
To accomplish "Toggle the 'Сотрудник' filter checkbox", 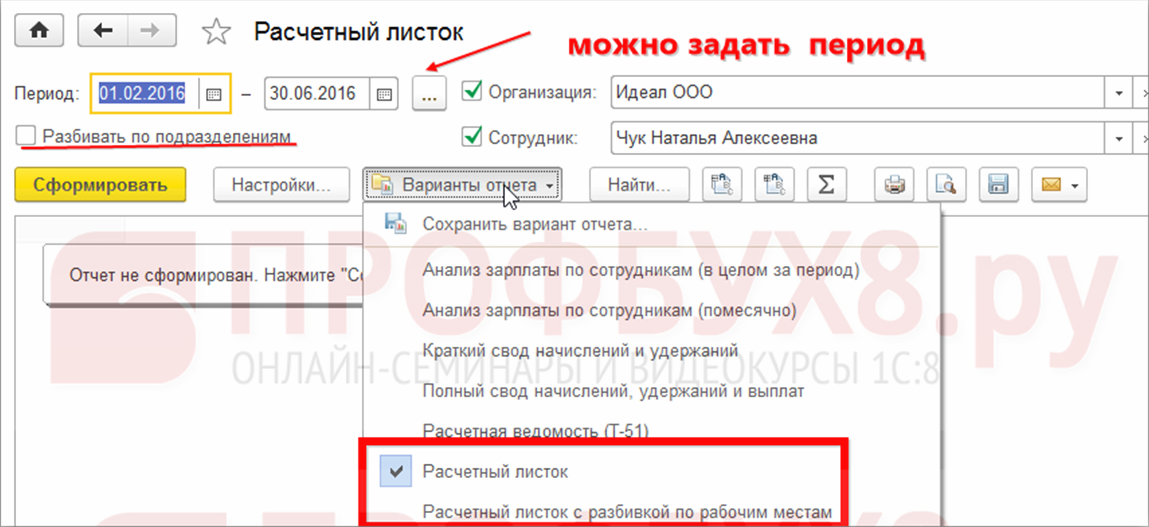I will pyautogui.click(x=473, y=138).
